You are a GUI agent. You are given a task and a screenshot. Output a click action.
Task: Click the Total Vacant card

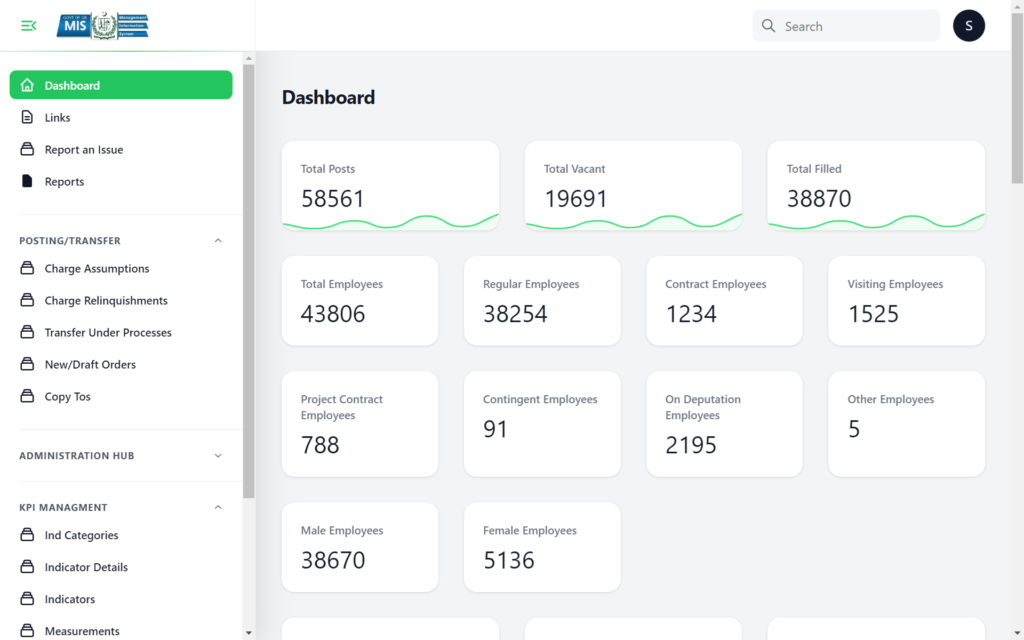(x=633, y=186)
